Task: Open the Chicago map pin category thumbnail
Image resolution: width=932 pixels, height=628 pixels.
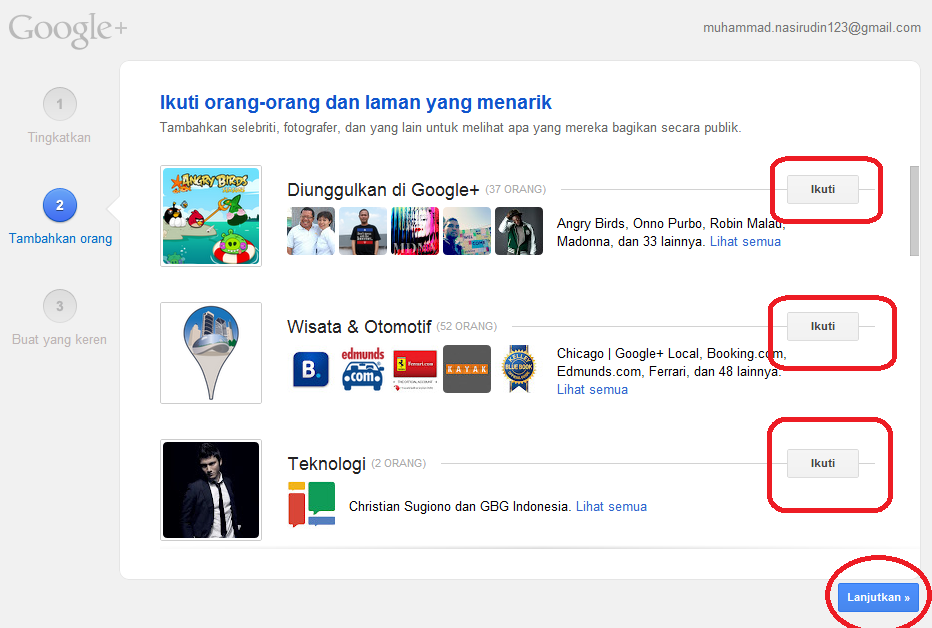Action: pyautogui.click(x=211, y=353)
